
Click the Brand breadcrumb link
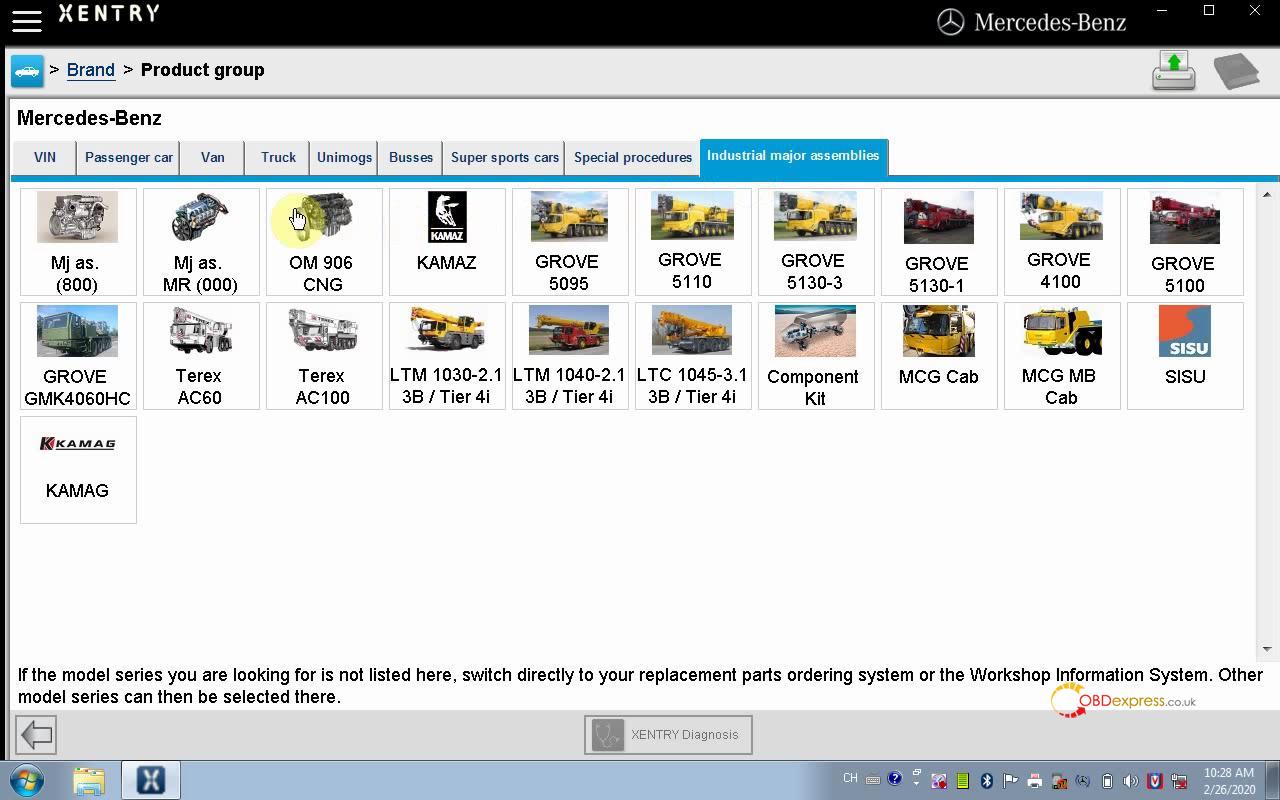tap(91, 70)
